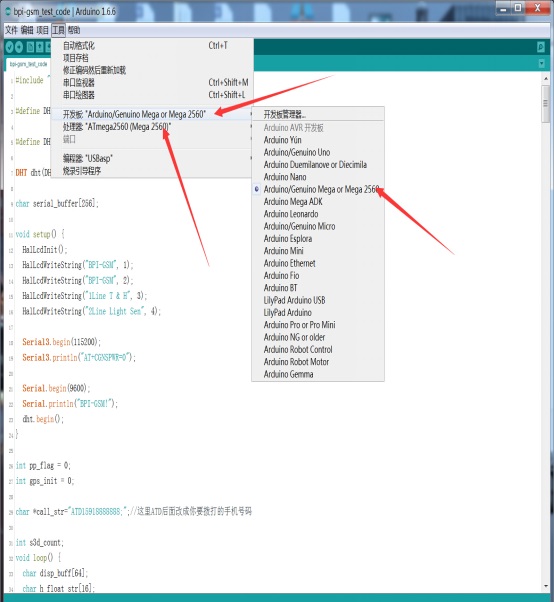Open the Serial Monitor magnifier icon
The width and height of the screenshot is (554, 602).
pos(541,47)
